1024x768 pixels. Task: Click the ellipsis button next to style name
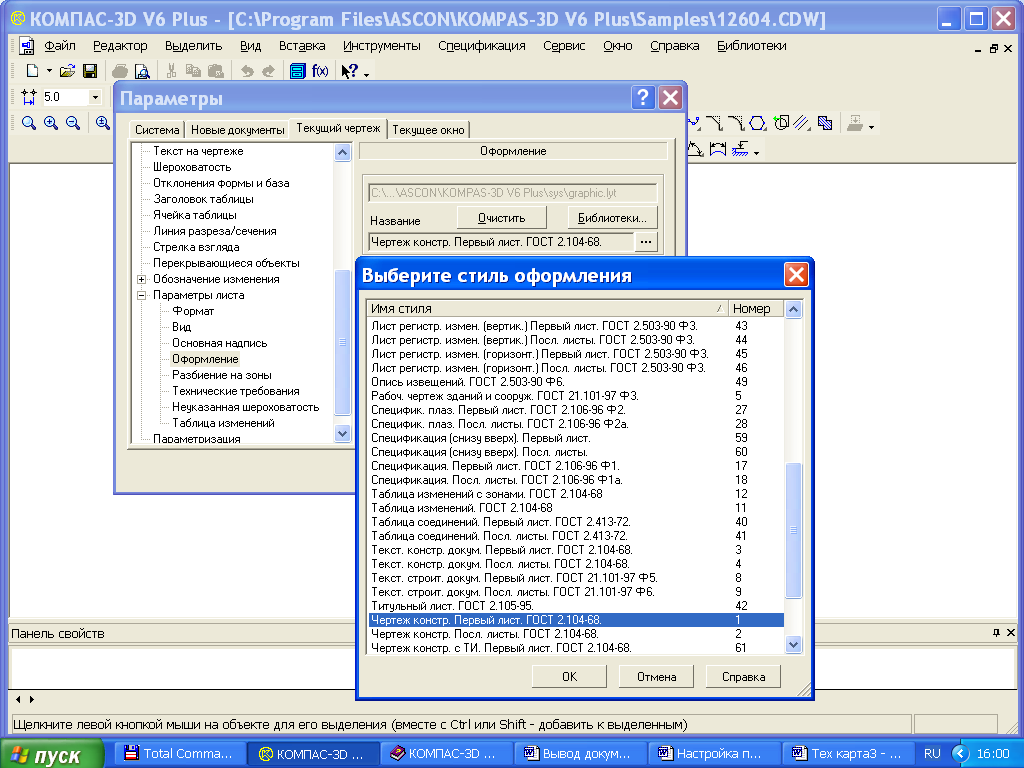coord(646,242)
